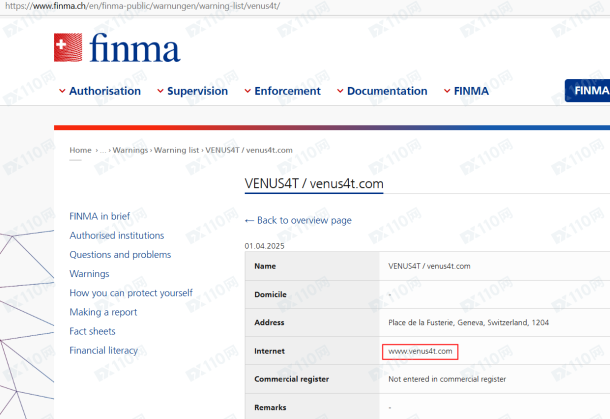Click the back arrow icon
The image size is (610, 419).
coord(249,221)
